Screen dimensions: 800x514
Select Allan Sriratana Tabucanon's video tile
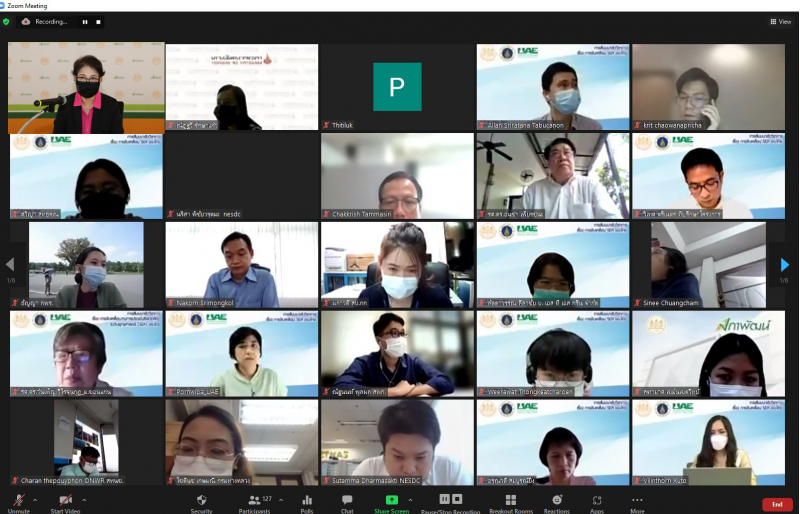pyautogui.click(x=553, y=87)
